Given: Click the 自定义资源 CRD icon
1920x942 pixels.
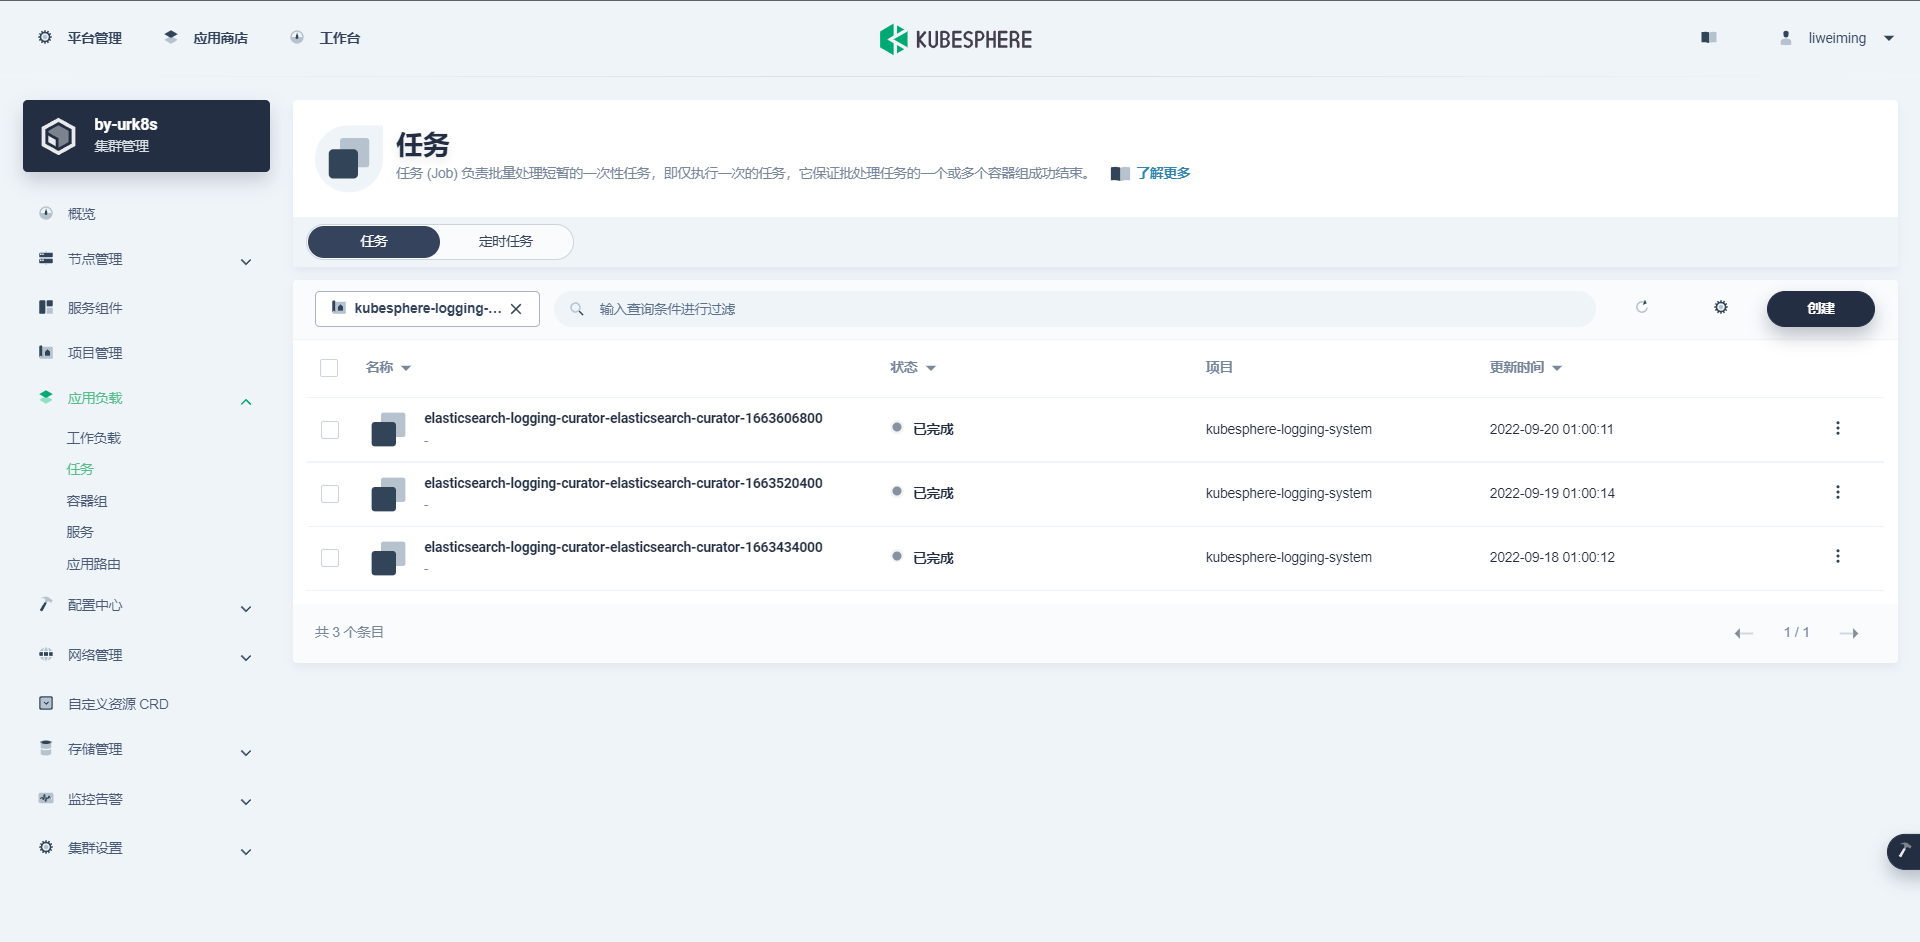Looking at the screenshot, I should click(46, 703).
